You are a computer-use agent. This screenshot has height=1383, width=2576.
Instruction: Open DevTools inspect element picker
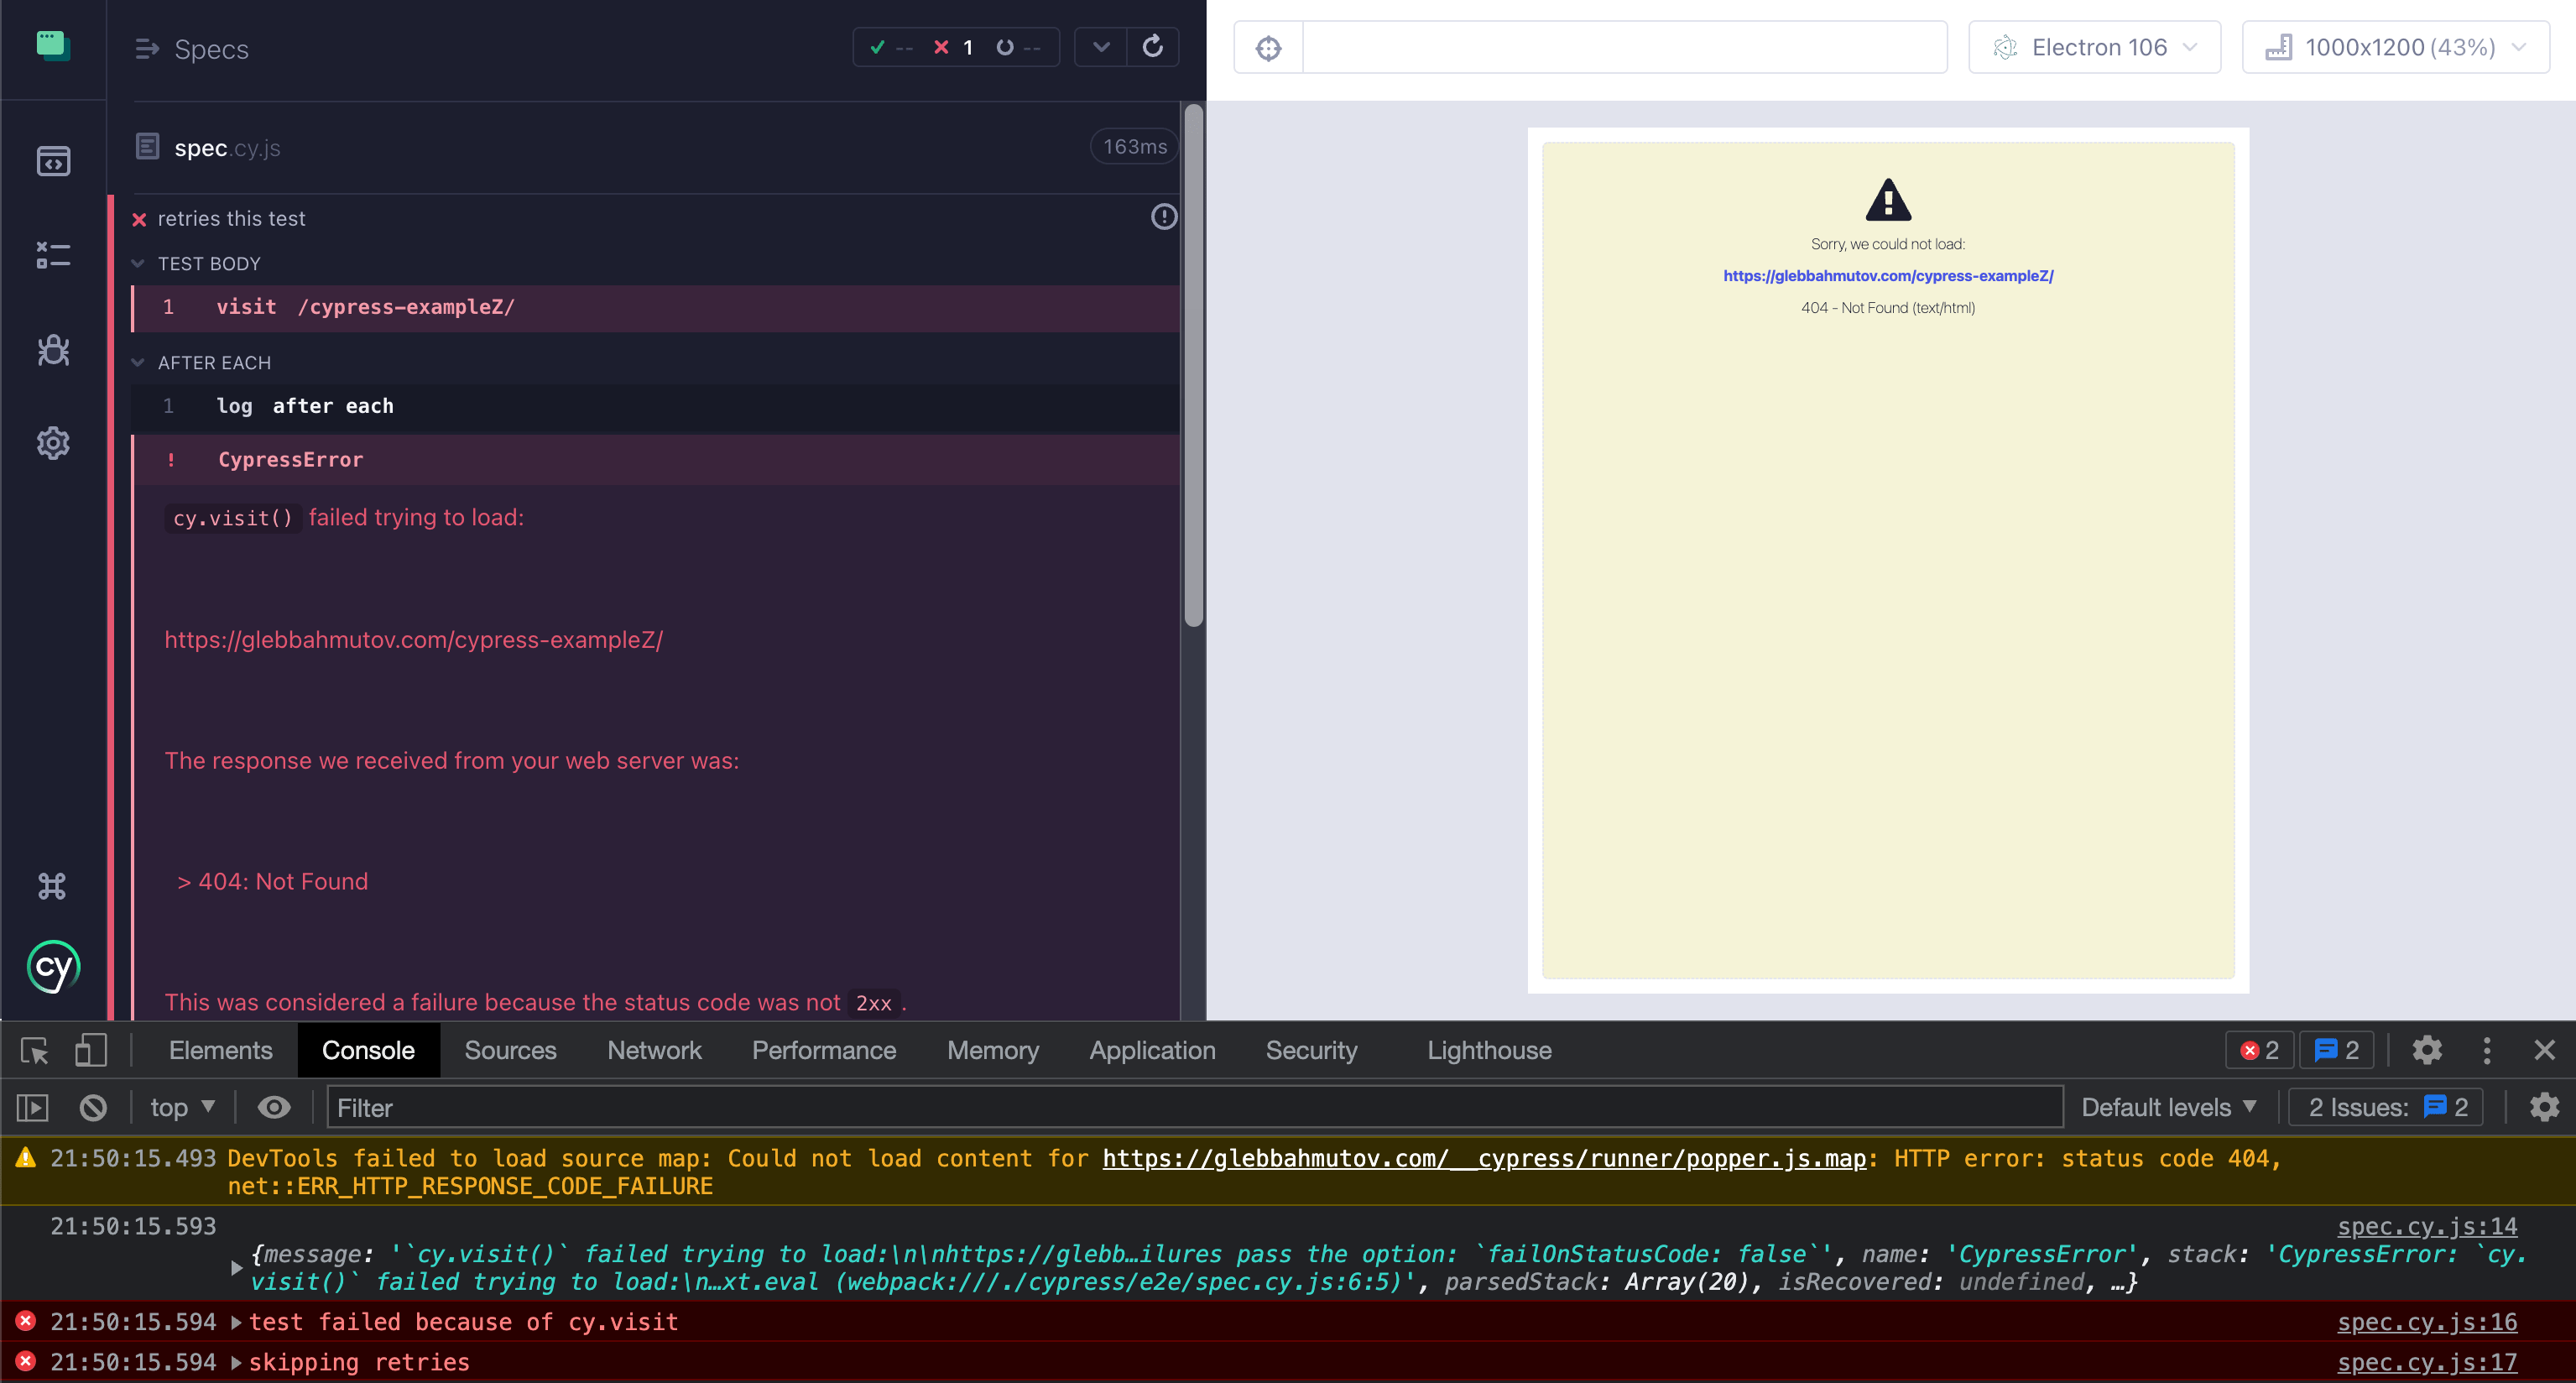coord(35,1050)
